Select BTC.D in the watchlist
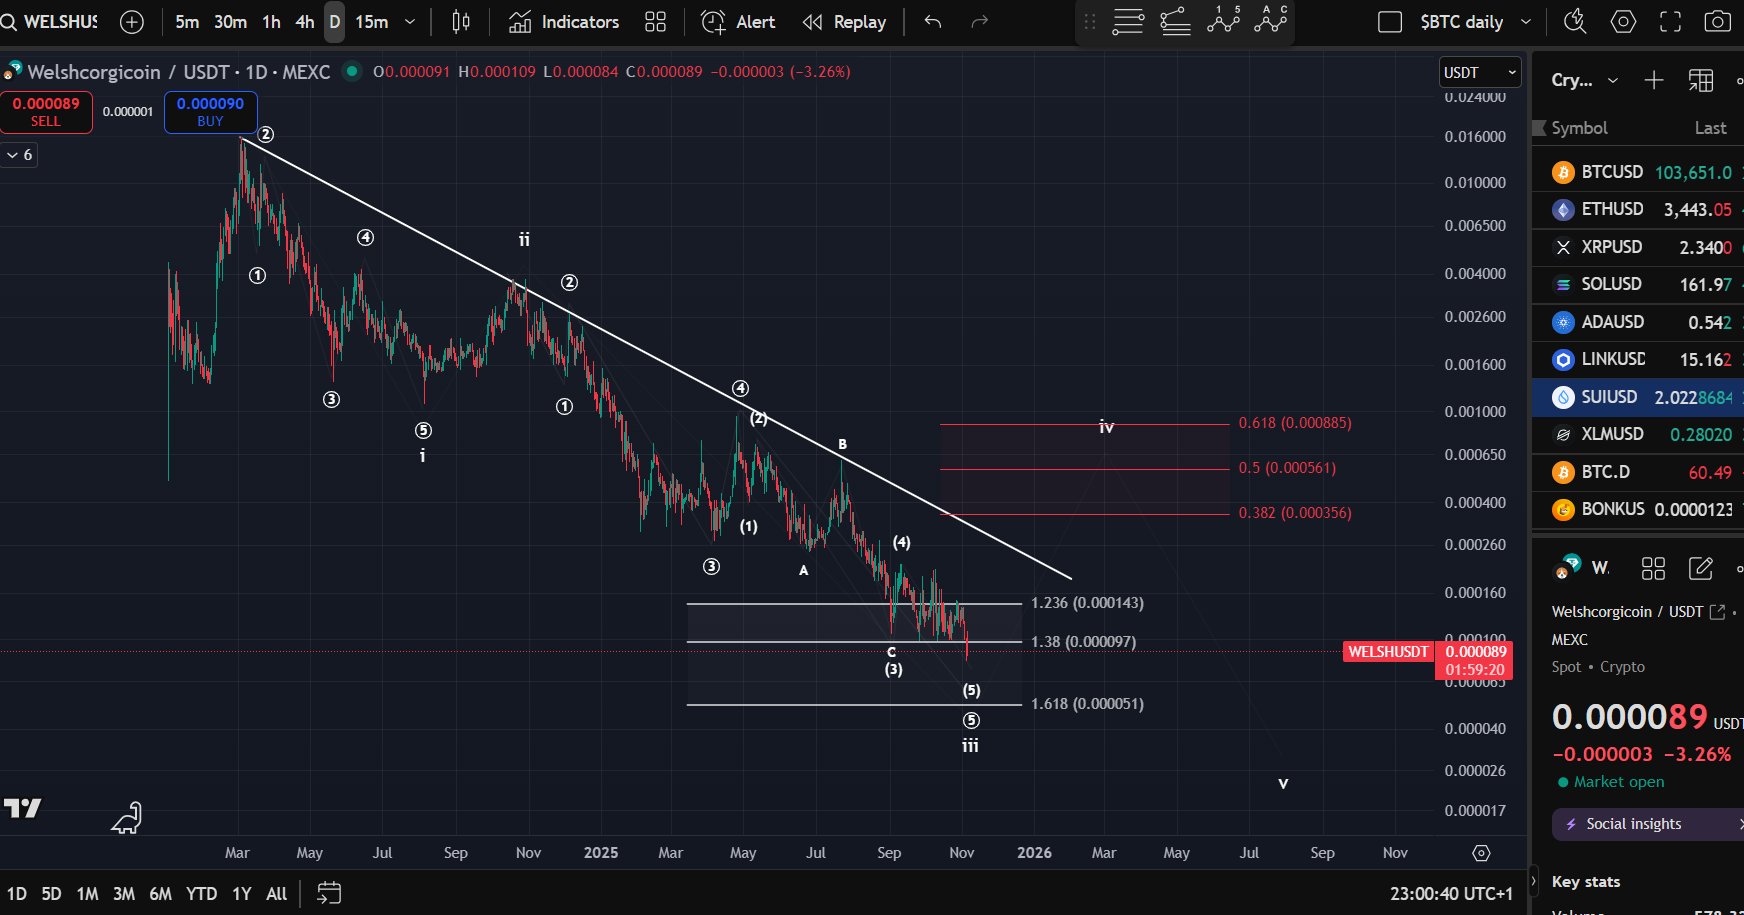The width and height of the screenshot is (1744, 915). (1638, 472)
